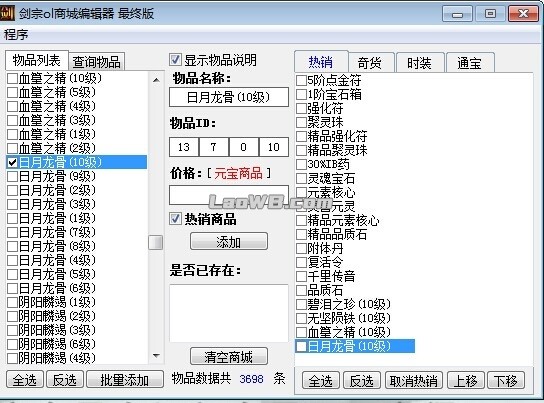Click the sword app icon in title bar

[7, 13]
